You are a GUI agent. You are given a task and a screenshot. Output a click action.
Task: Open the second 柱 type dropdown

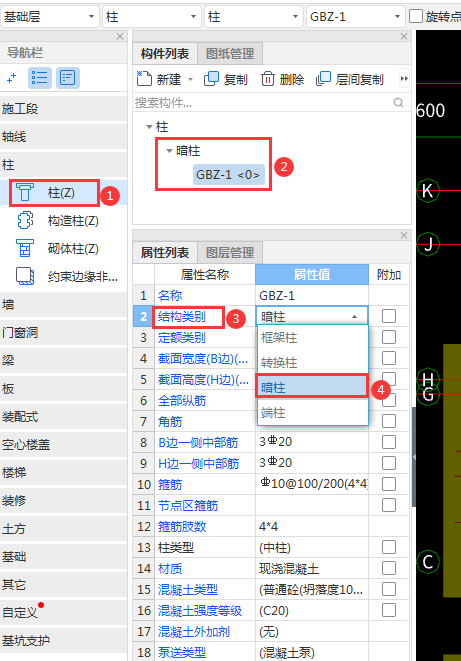point(253,16)
